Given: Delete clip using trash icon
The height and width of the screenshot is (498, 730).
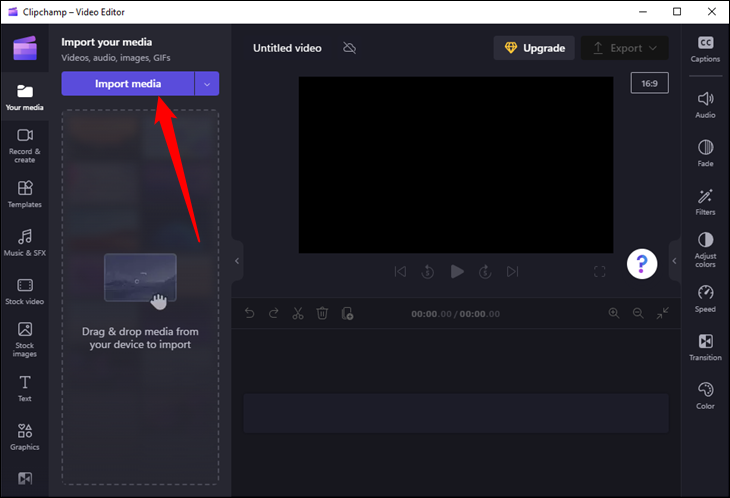Looking at the screenshot, I should pos(322,313).
